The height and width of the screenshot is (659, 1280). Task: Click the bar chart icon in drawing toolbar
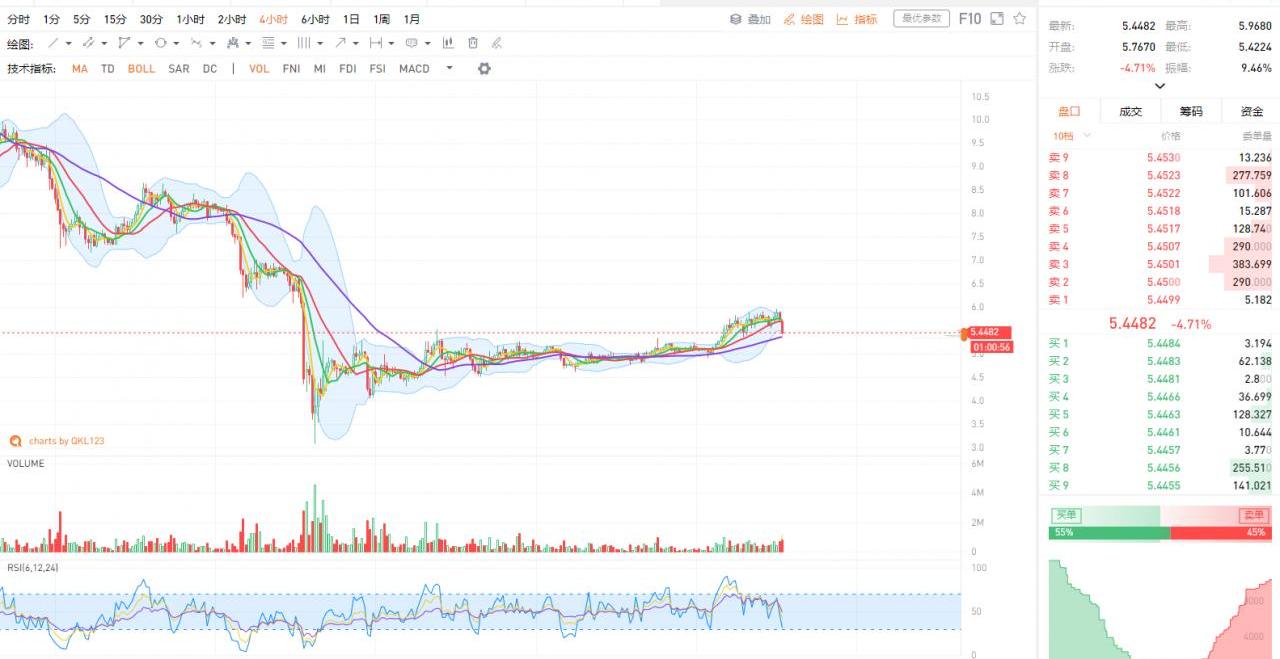(x=447, y=43)
